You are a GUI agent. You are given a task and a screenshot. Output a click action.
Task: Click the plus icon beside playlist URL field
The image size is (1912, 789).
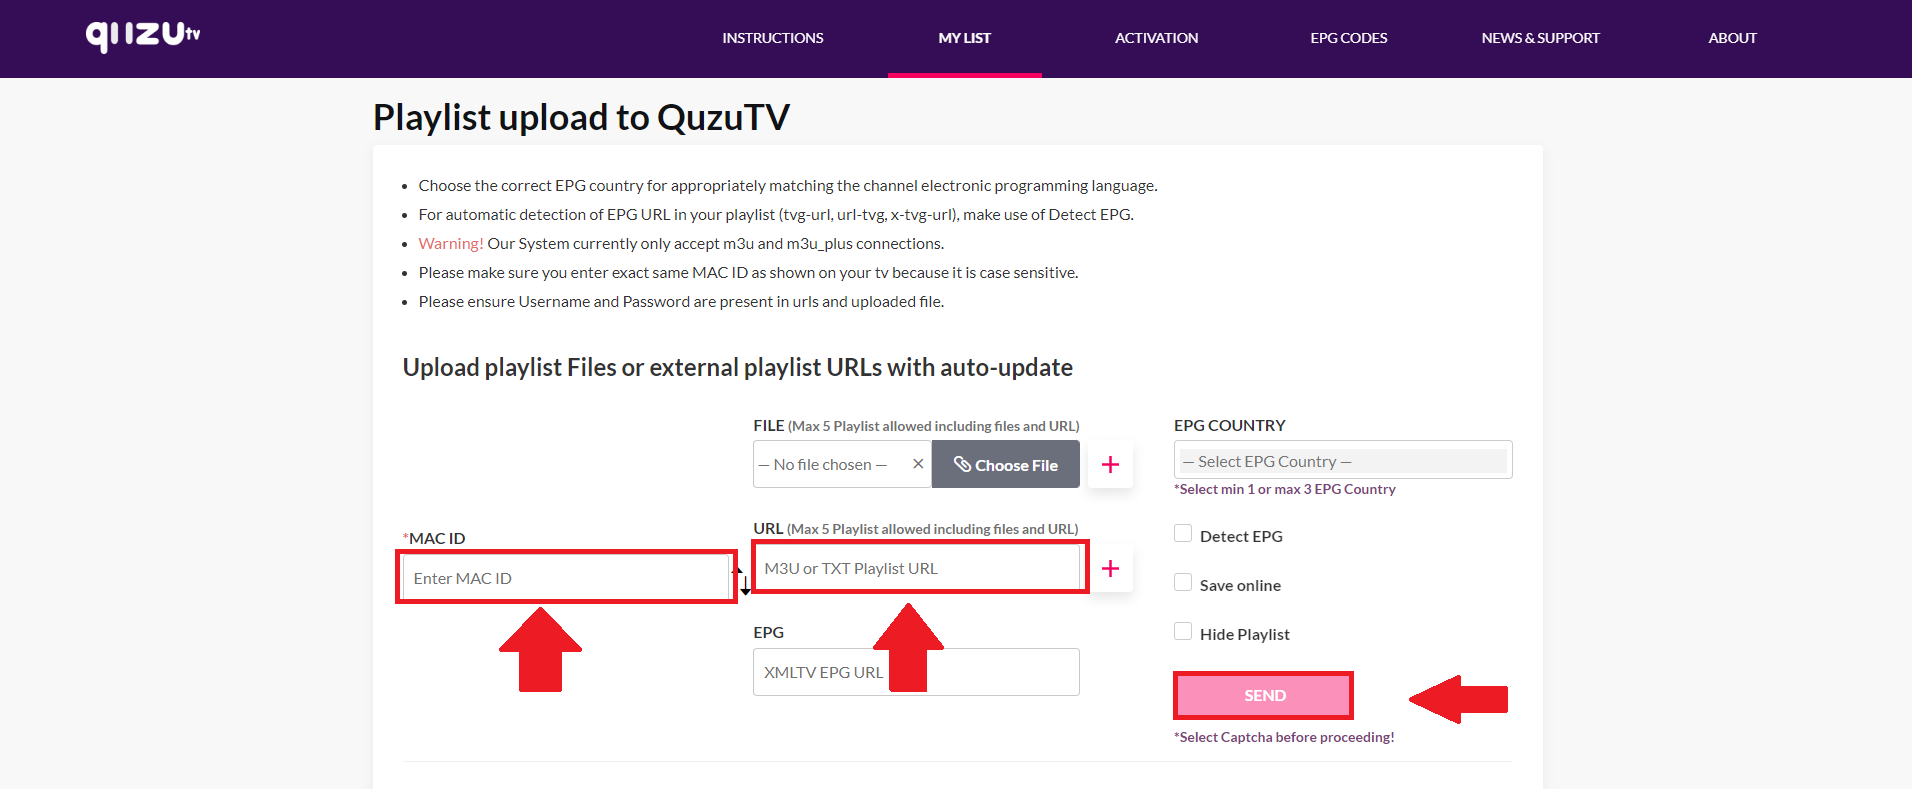pos(1110,568)
